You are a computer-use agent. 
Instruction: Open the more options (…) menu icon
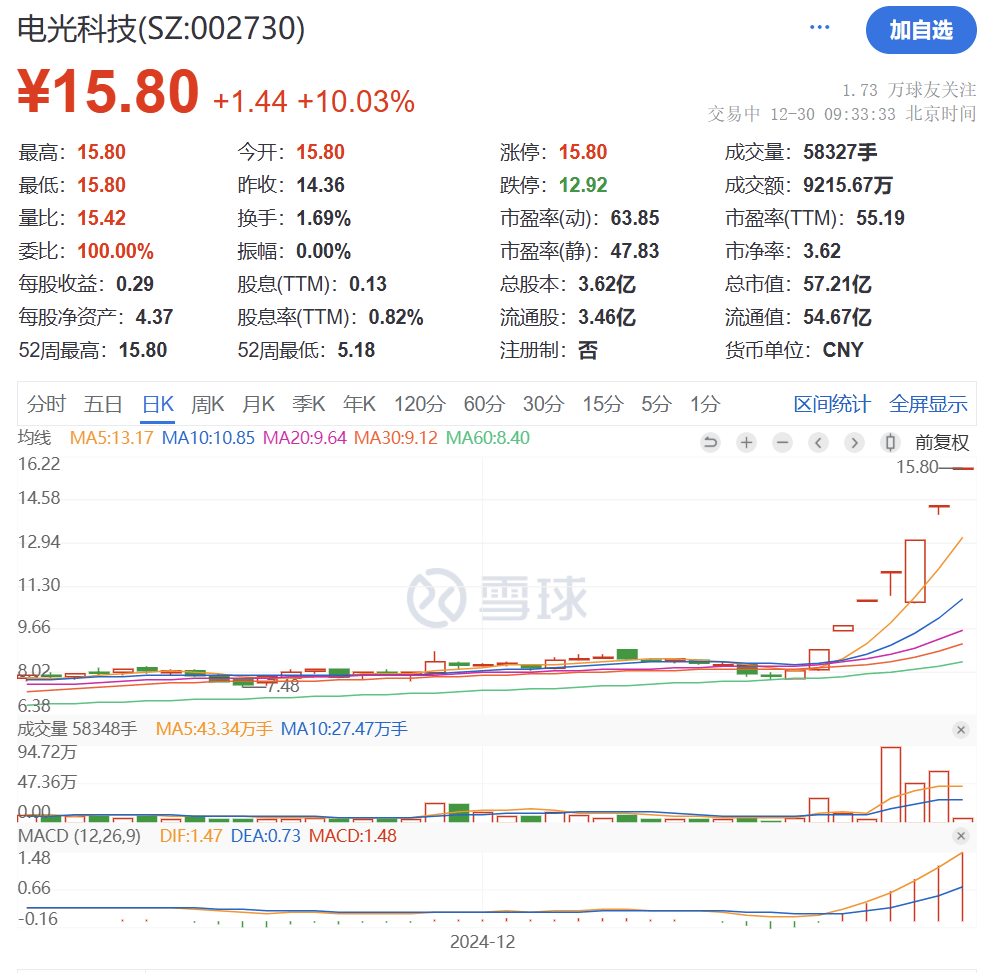pyautogui.click(x=818, y=27)
